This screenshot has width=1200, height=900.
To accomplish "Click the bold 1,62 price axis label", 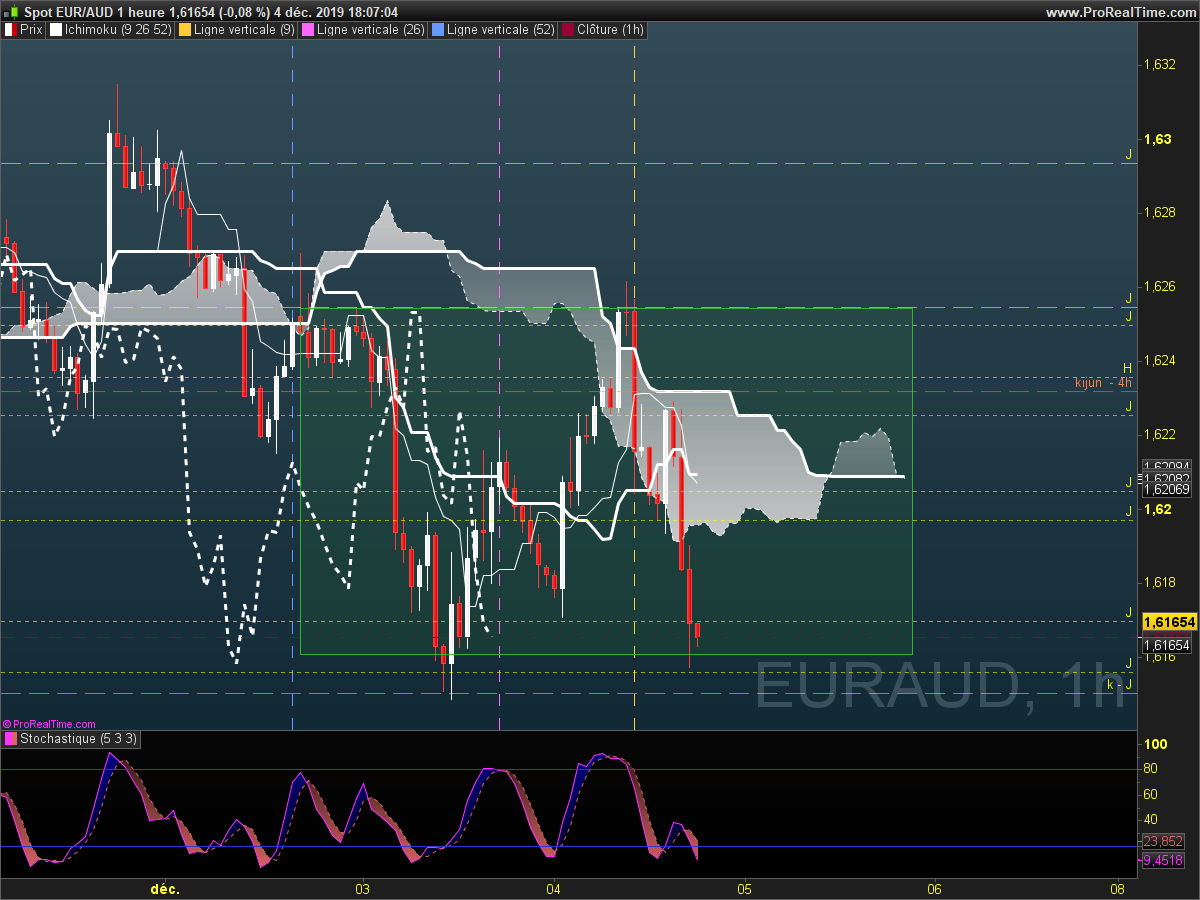I will point(1157,508).
